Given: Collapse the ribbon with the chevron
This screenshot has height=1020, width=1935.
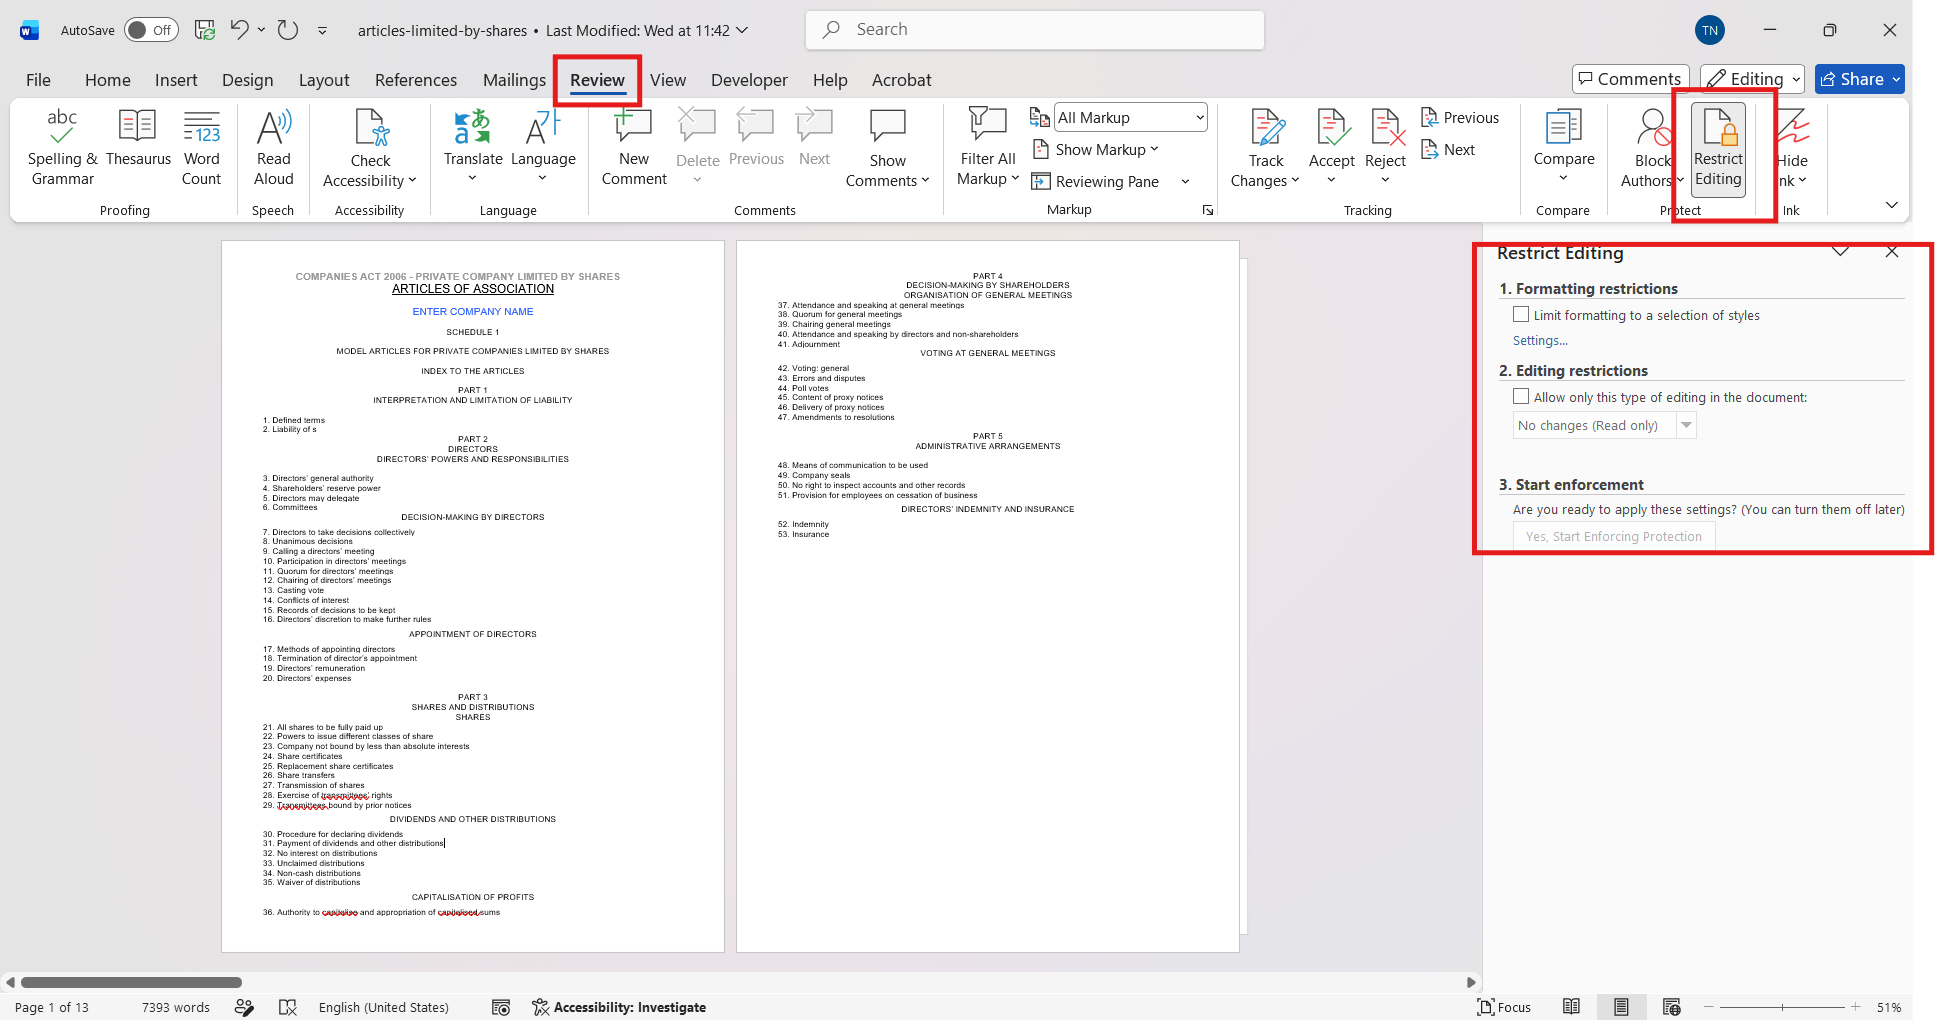Looking at the screenshot, I should (1891, 205).
